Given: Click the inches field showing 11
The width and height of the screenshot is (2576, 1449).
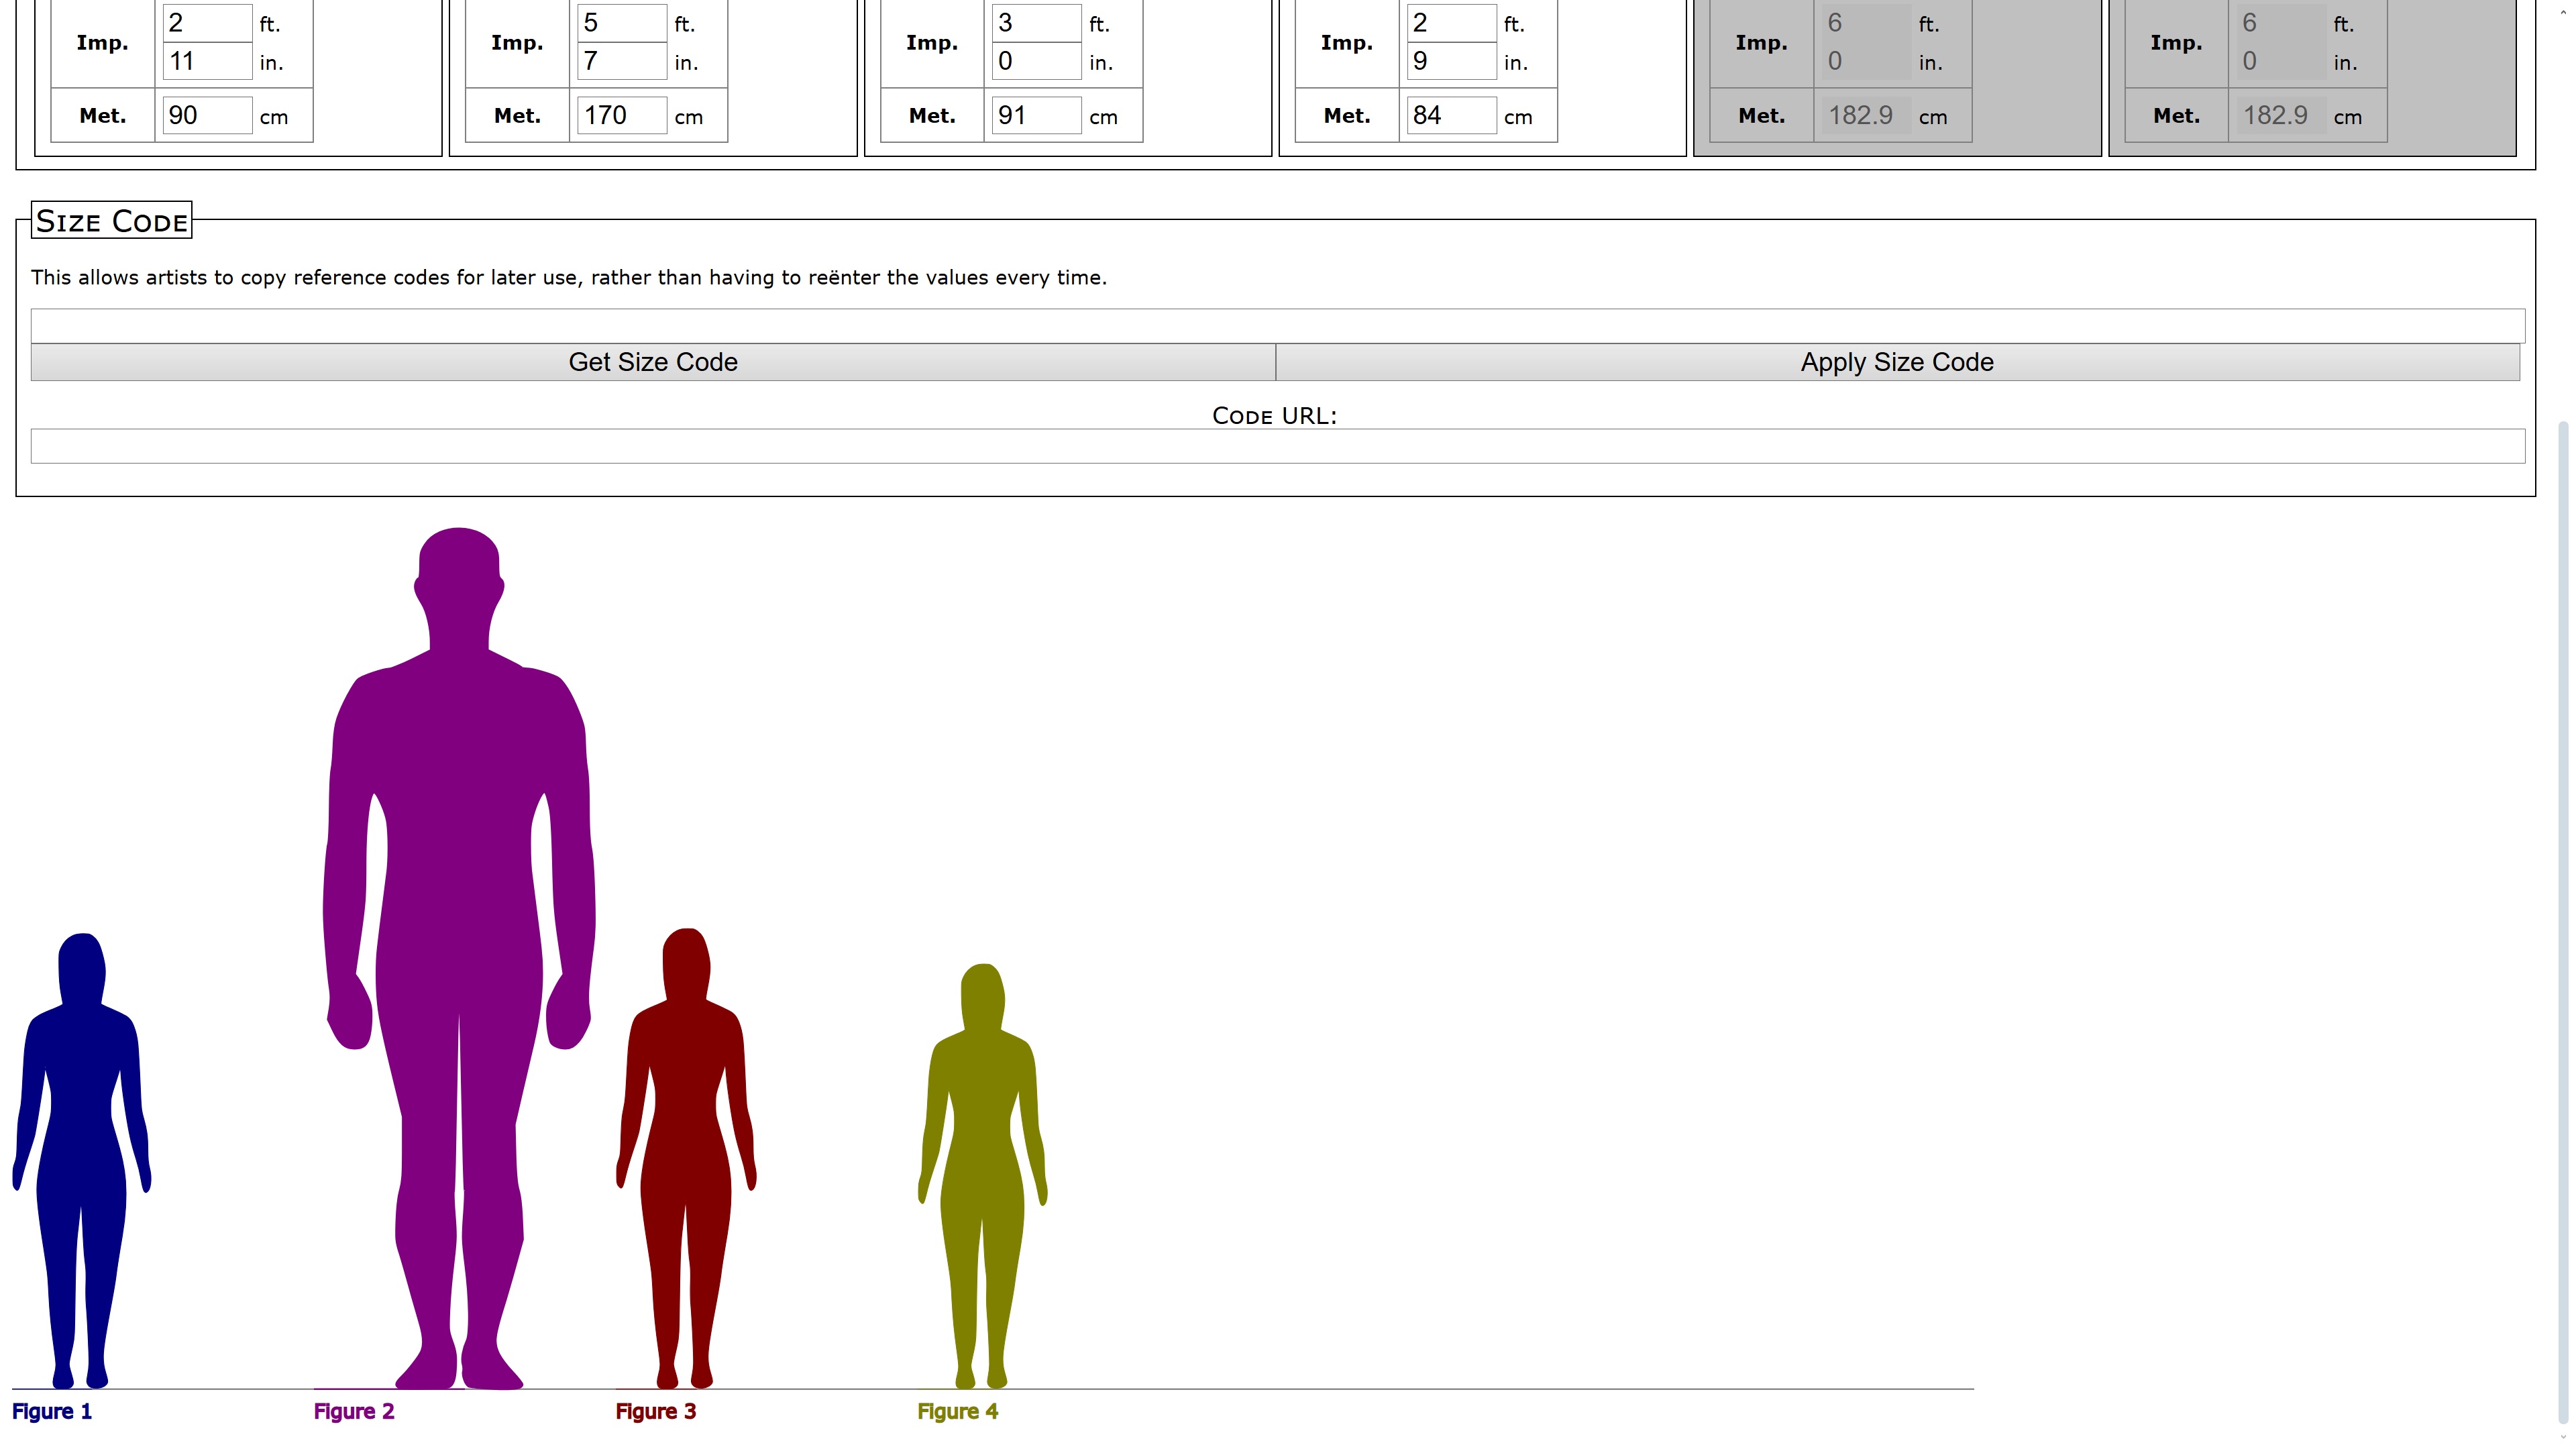Looking at the screenshot, I should tap(207, 61).
